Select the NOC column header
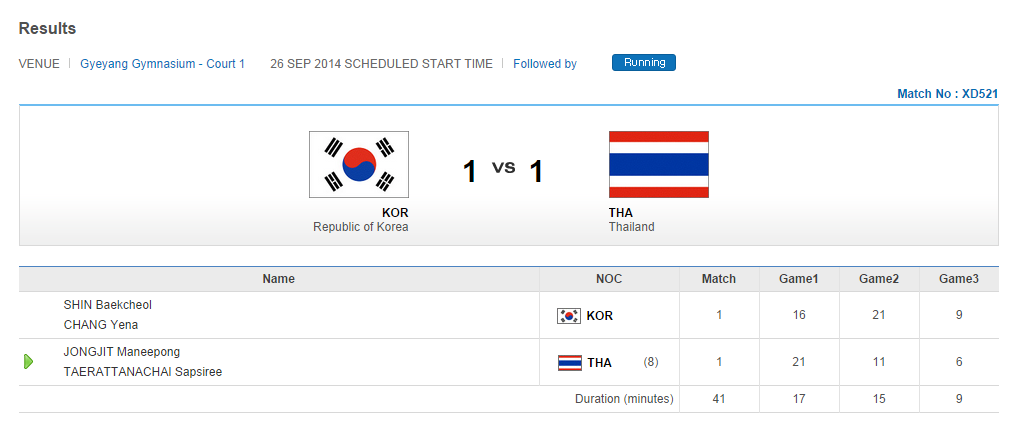 (x=609, y=279)
